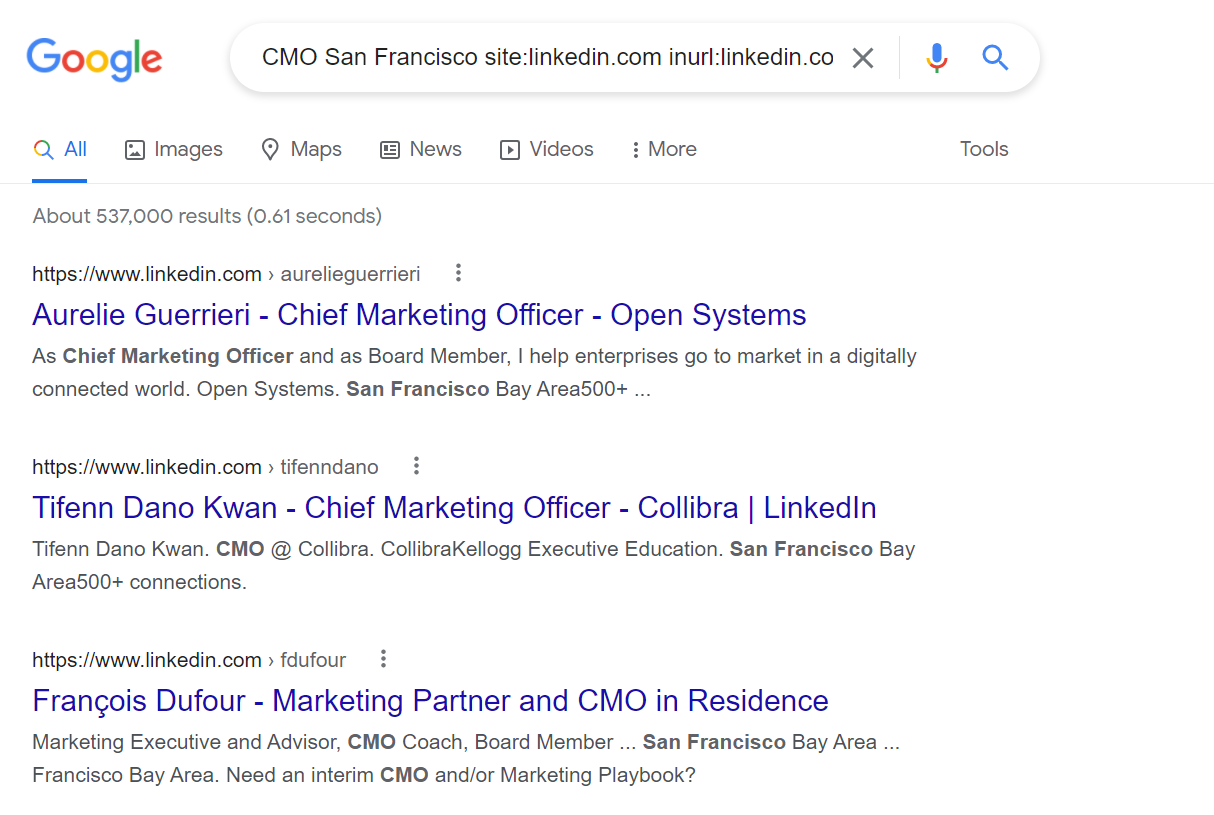The height and width of the screenshot is (815, 1214).
Task: Click the 'About 537,000 results' text
Action: click(x=207, y=216)
